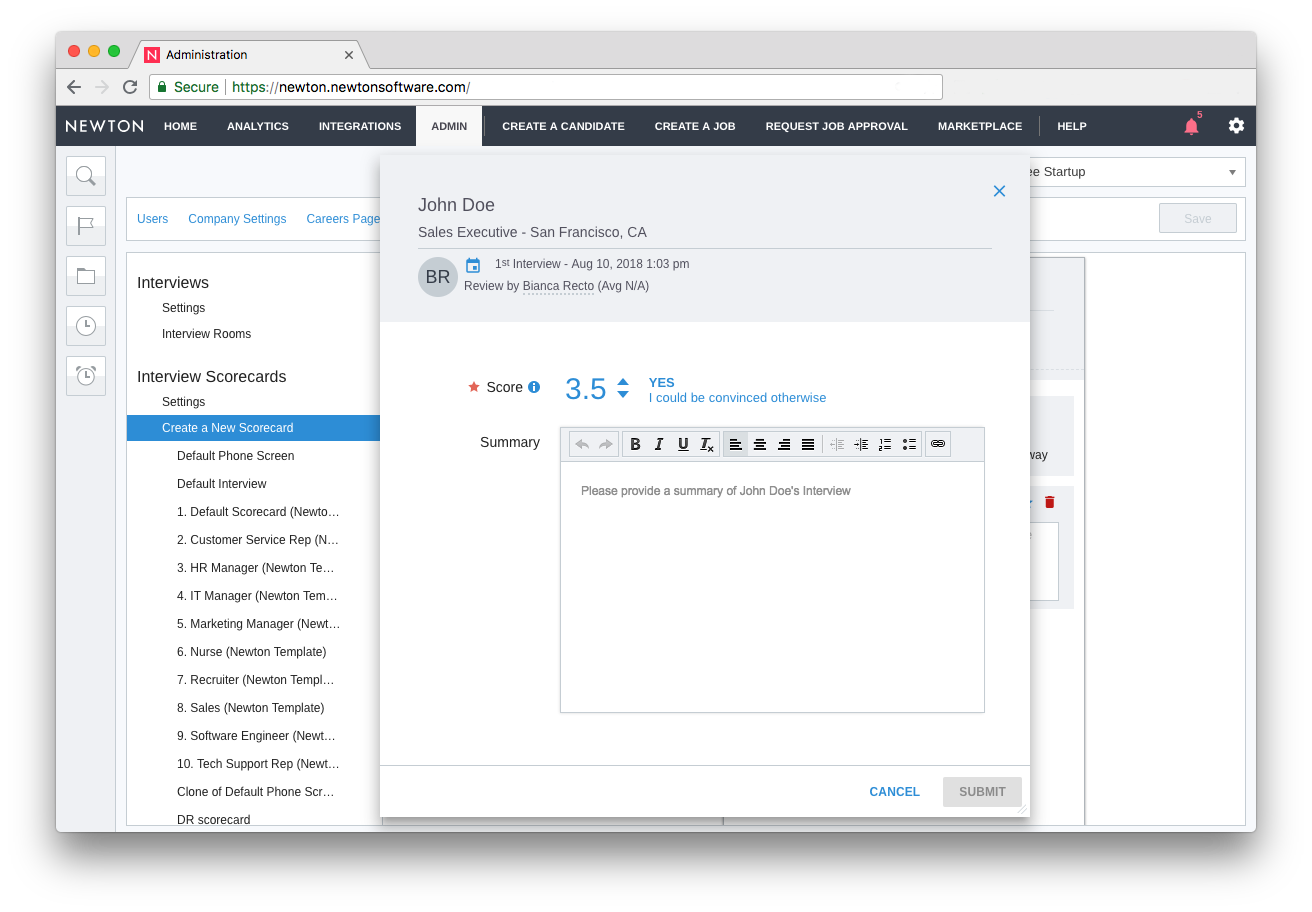Toggle italic formatting in Summary toolbar
The image size is (1312, 912).
(659, 444)
